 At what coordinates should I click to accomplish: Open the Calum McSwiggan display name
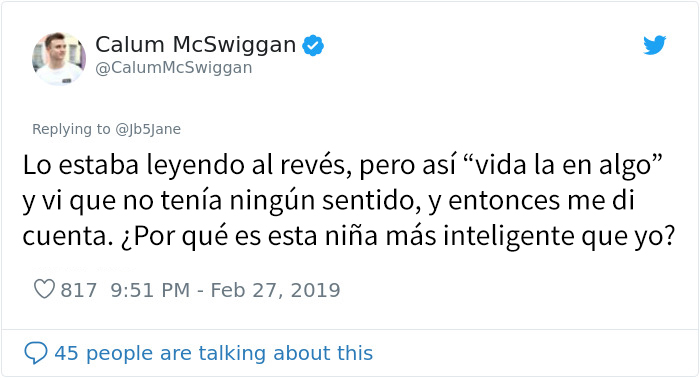(196, 45)
